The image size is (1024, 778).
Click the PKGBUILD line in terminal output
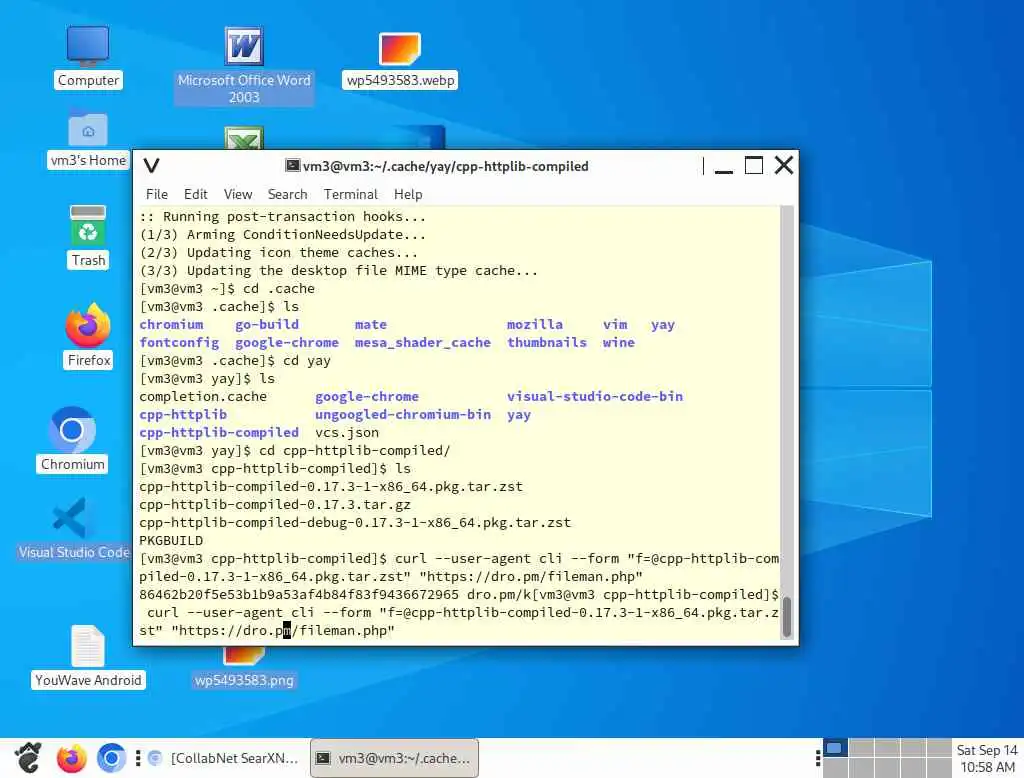(x=171, y=541)
